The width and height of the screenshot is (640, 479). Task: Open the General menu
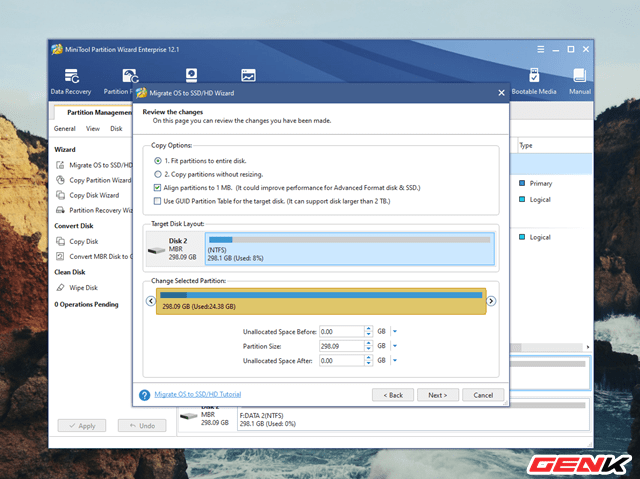[64, 129]
